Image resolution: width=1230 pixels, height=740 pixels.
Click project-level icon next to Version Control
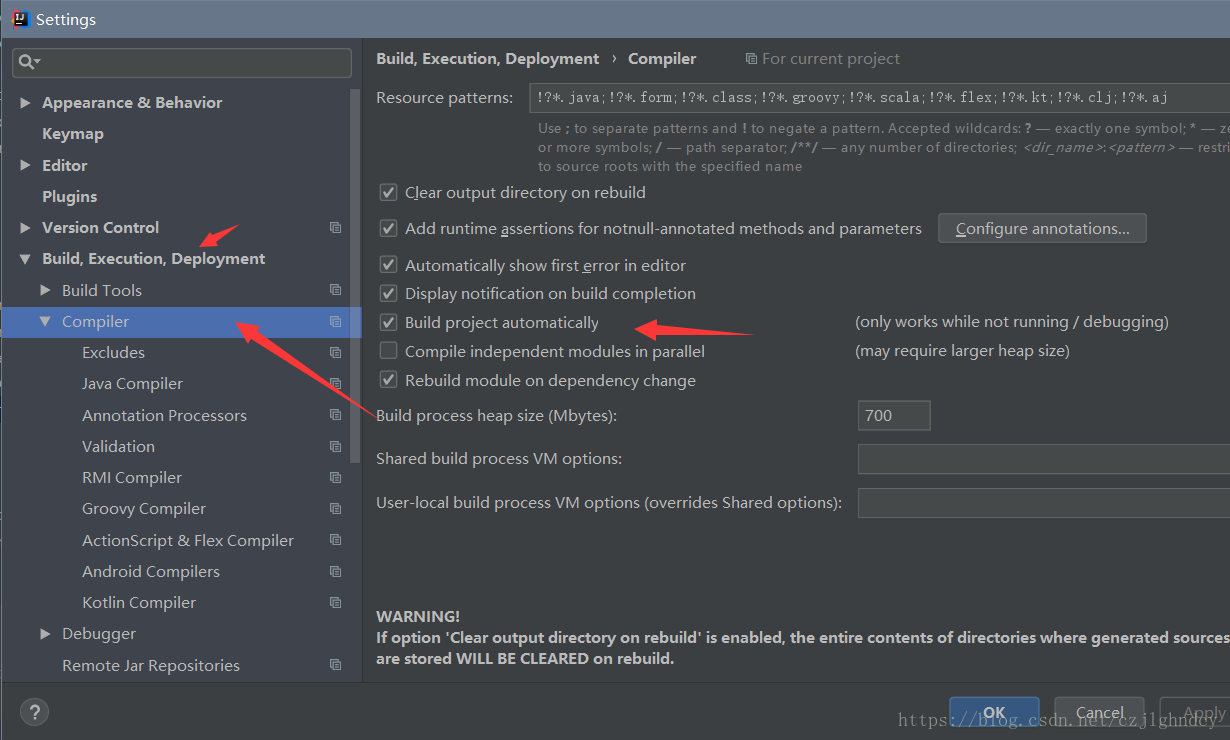[335, 228]
